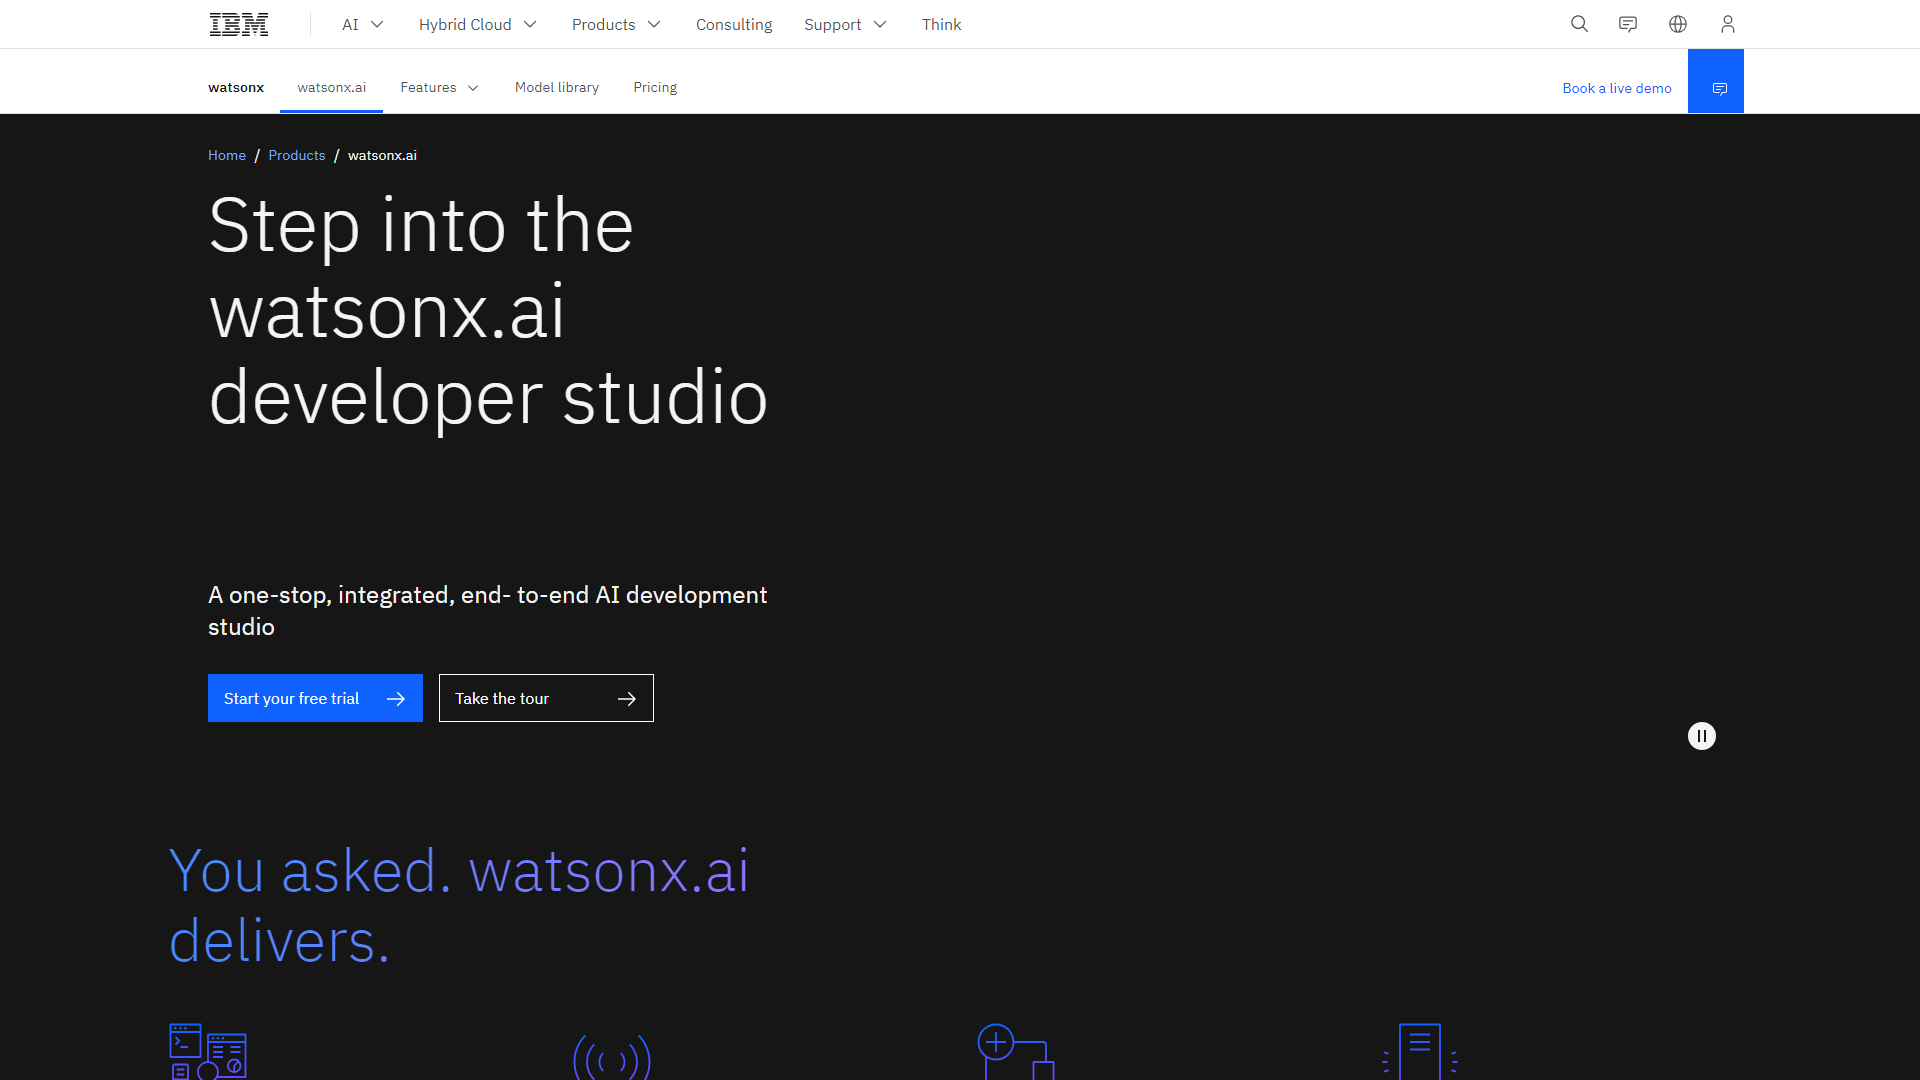Open the blue live chat icon
Image resolution: width=1920 pixels, height=1080 pixels.
tap(1719, 88)
